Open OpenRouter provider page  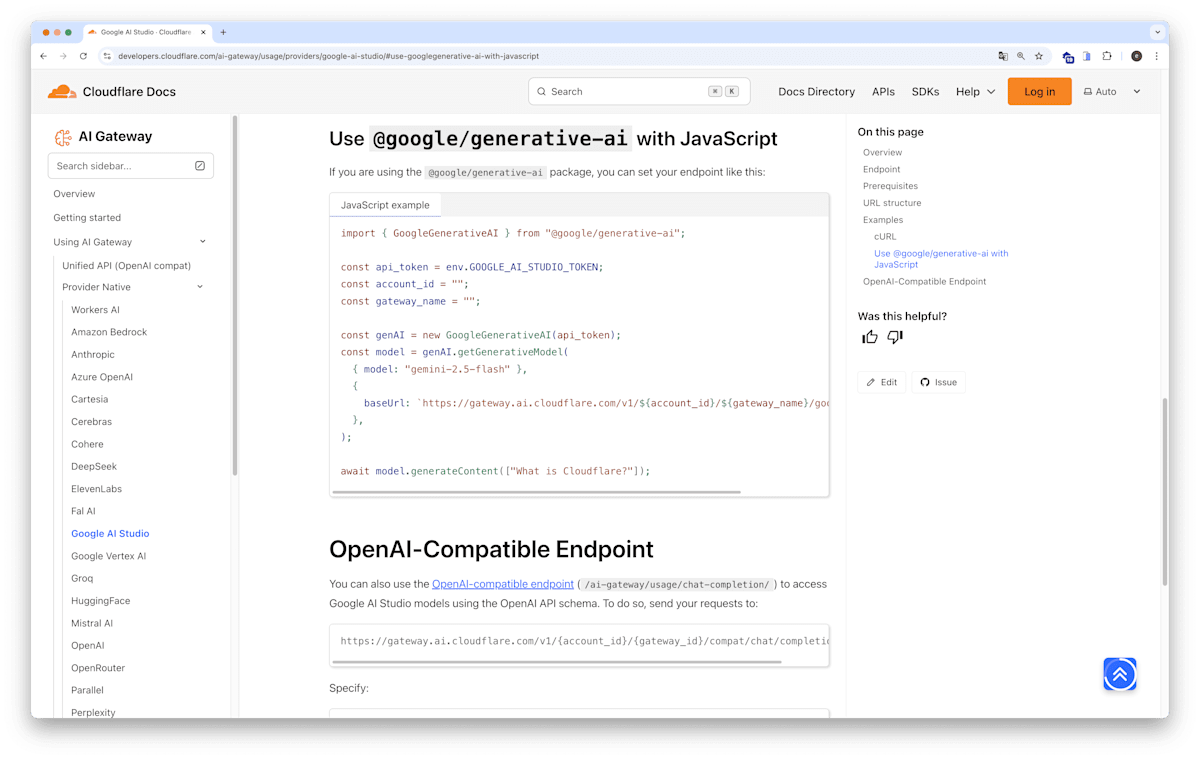(x=98, y=668)
